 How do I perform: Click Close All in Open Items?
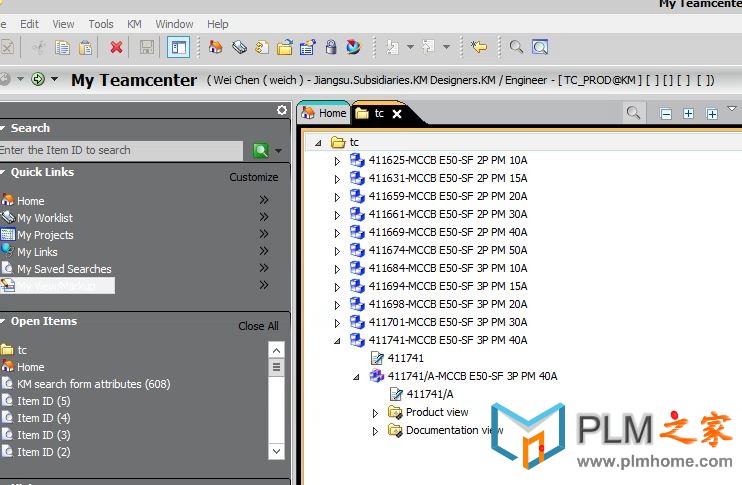point(258,326)
